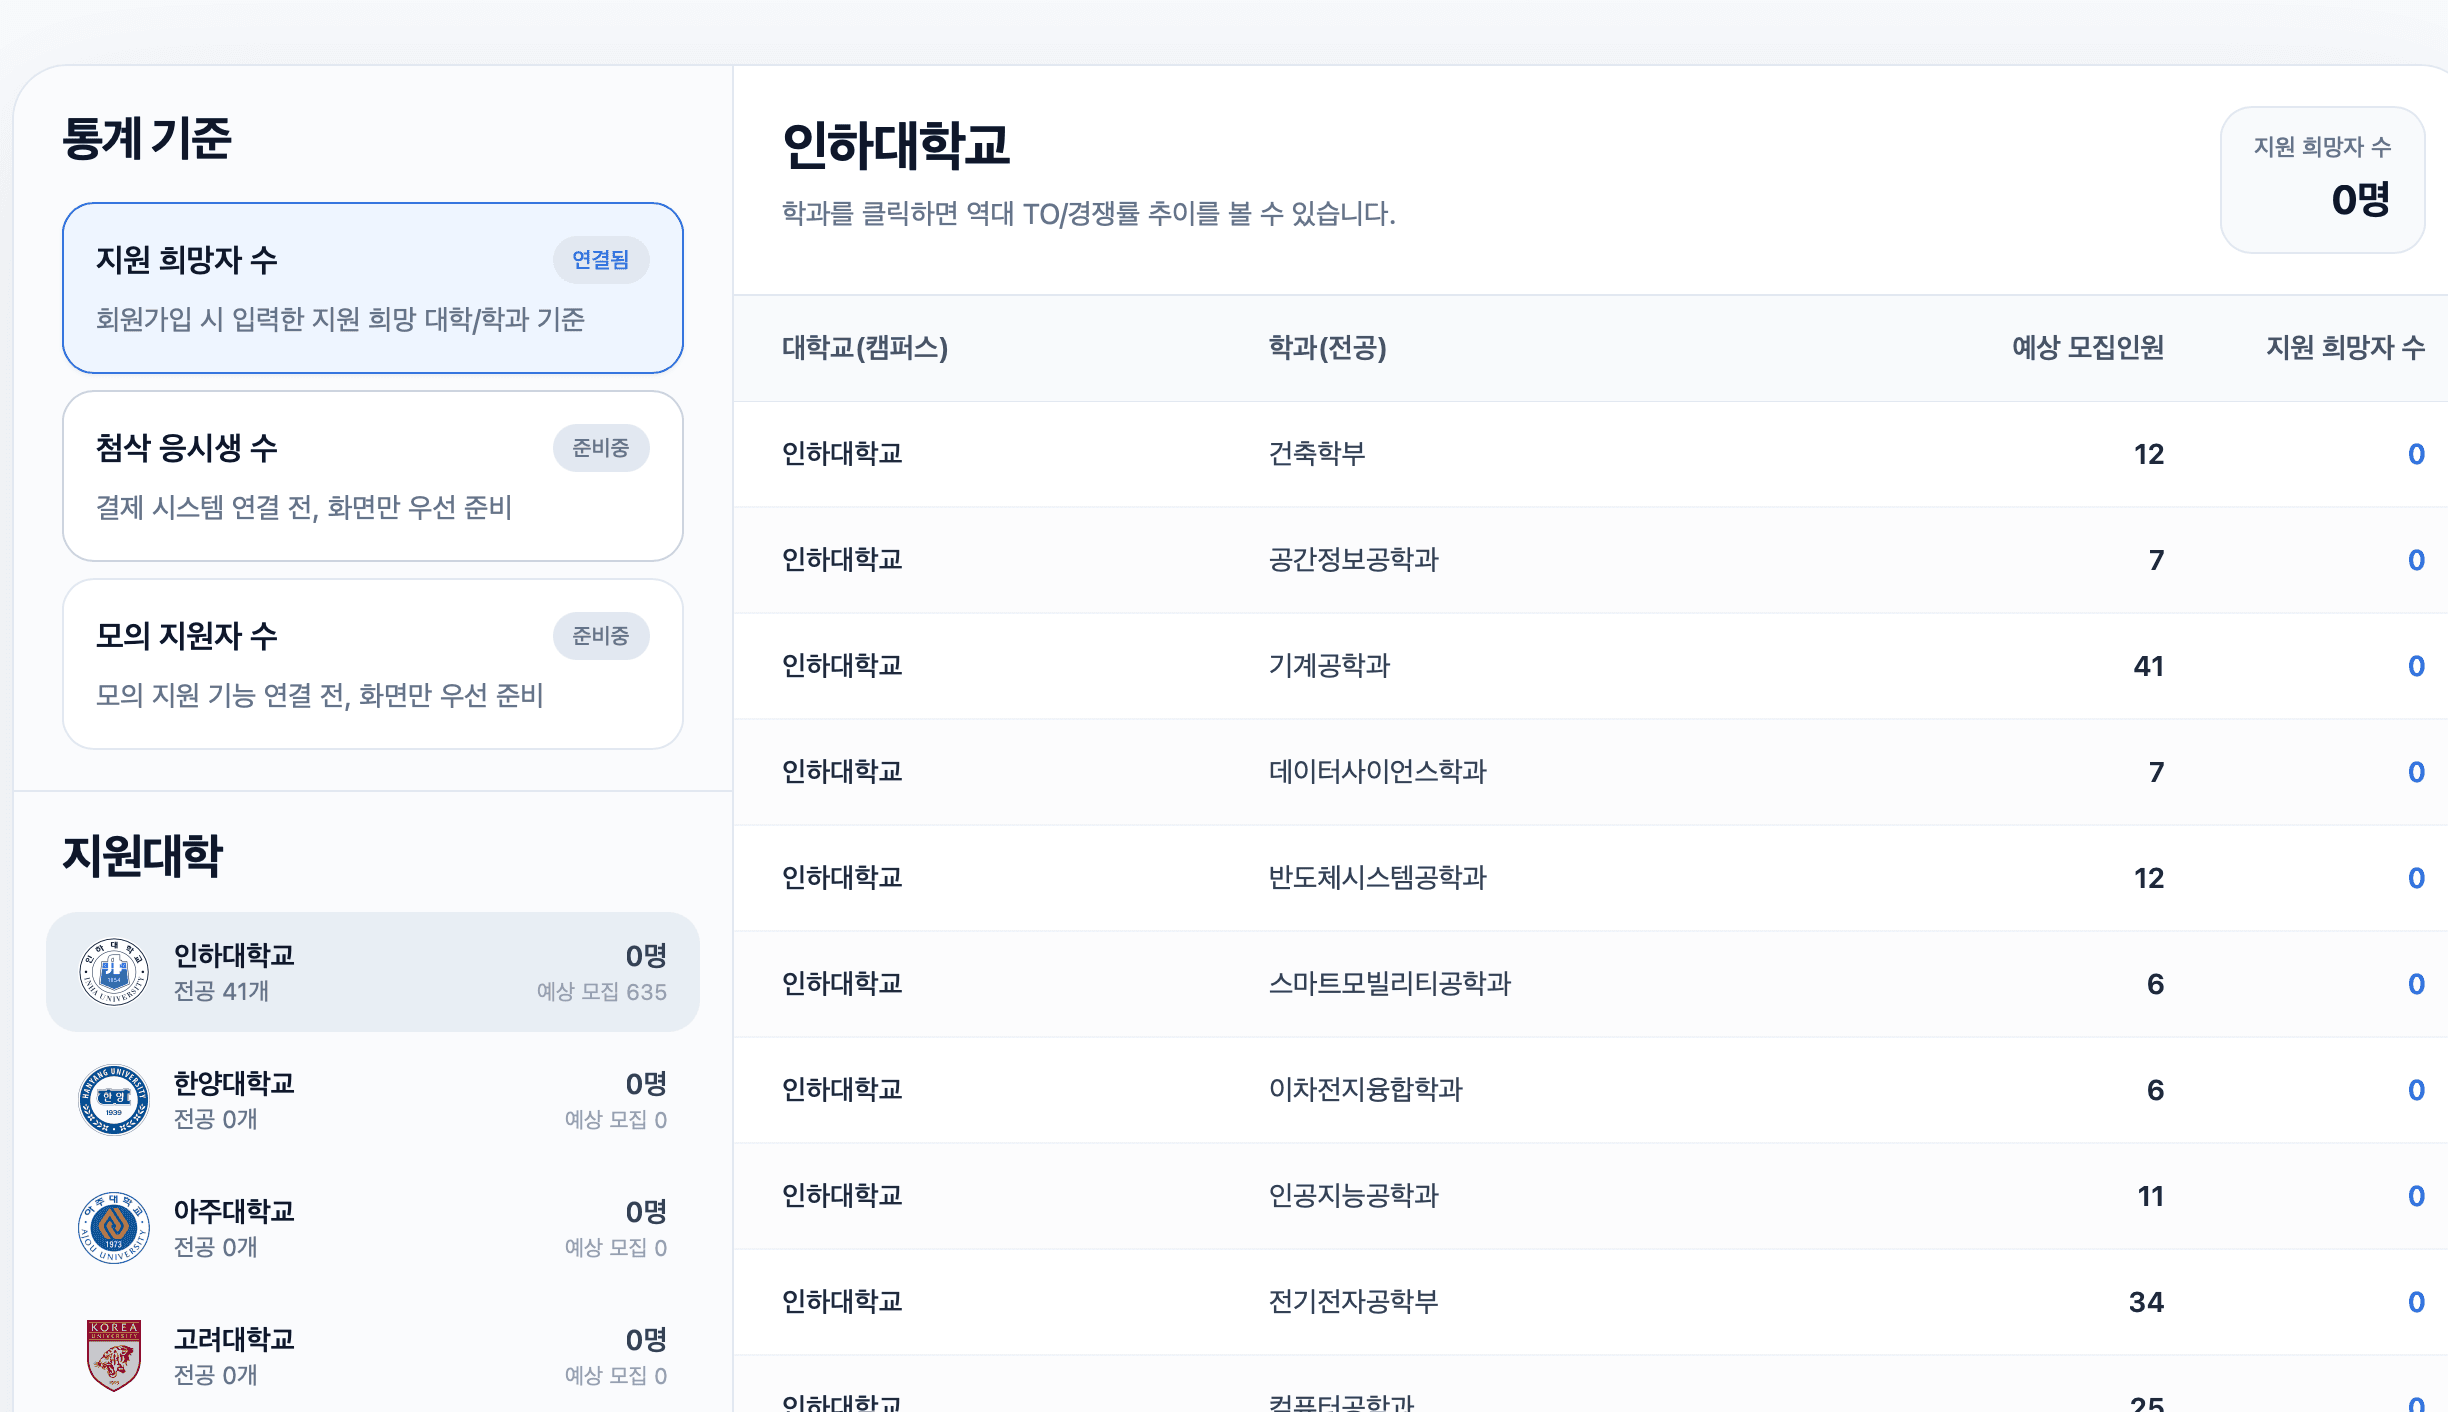
Task: Click the blue 0 next to 전기전자공학부
Action: point(2417,1302)
